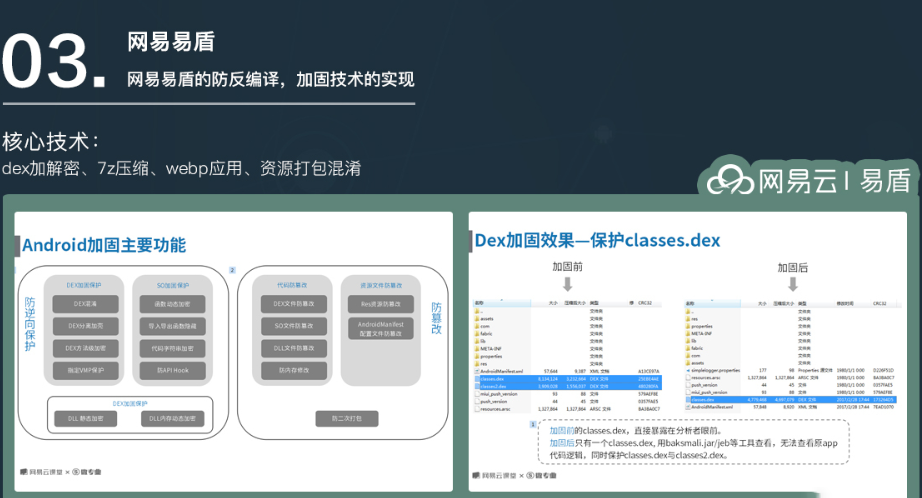Click the simplelogger.properties file icon in 加固后 list
Viewport: 922px width, 498px height.
(x=688, y=370)
